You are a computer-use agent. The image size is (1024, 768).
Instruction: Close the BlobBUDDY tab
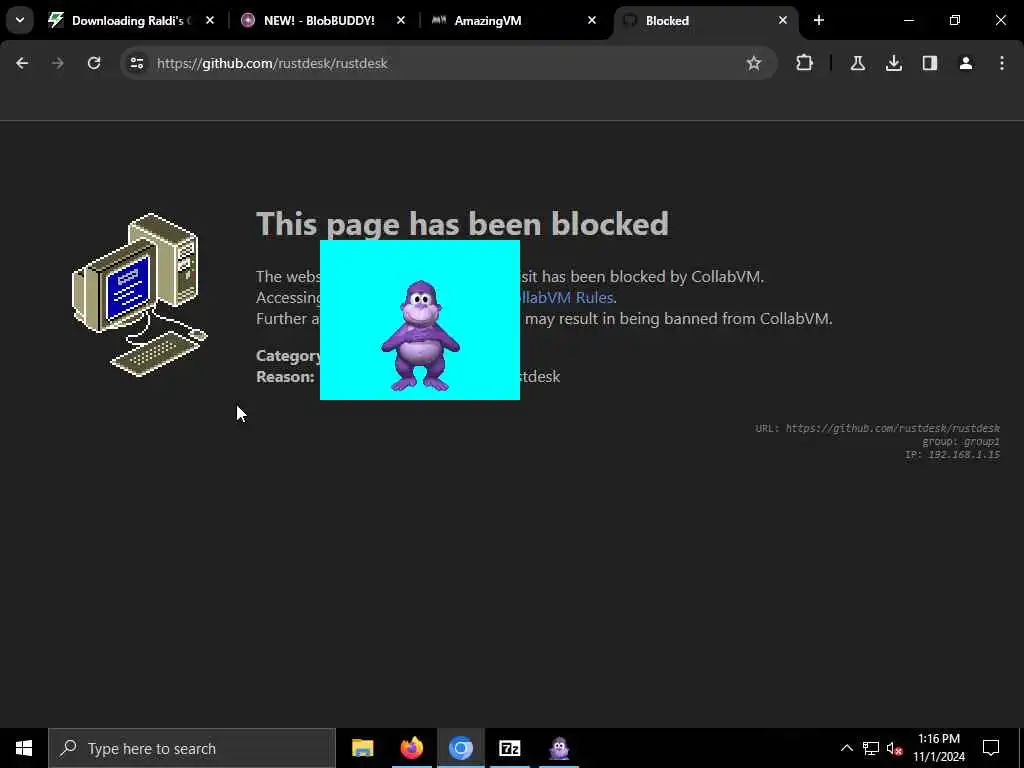pyautogui.click(x=401, y=20)
